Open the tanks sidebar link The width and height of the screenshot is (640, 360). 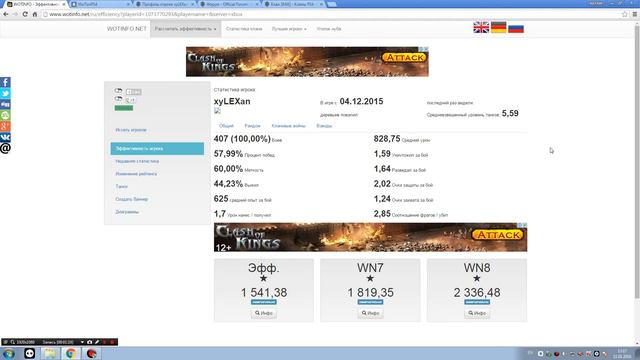pyautogui.click(x=121, y=187)
